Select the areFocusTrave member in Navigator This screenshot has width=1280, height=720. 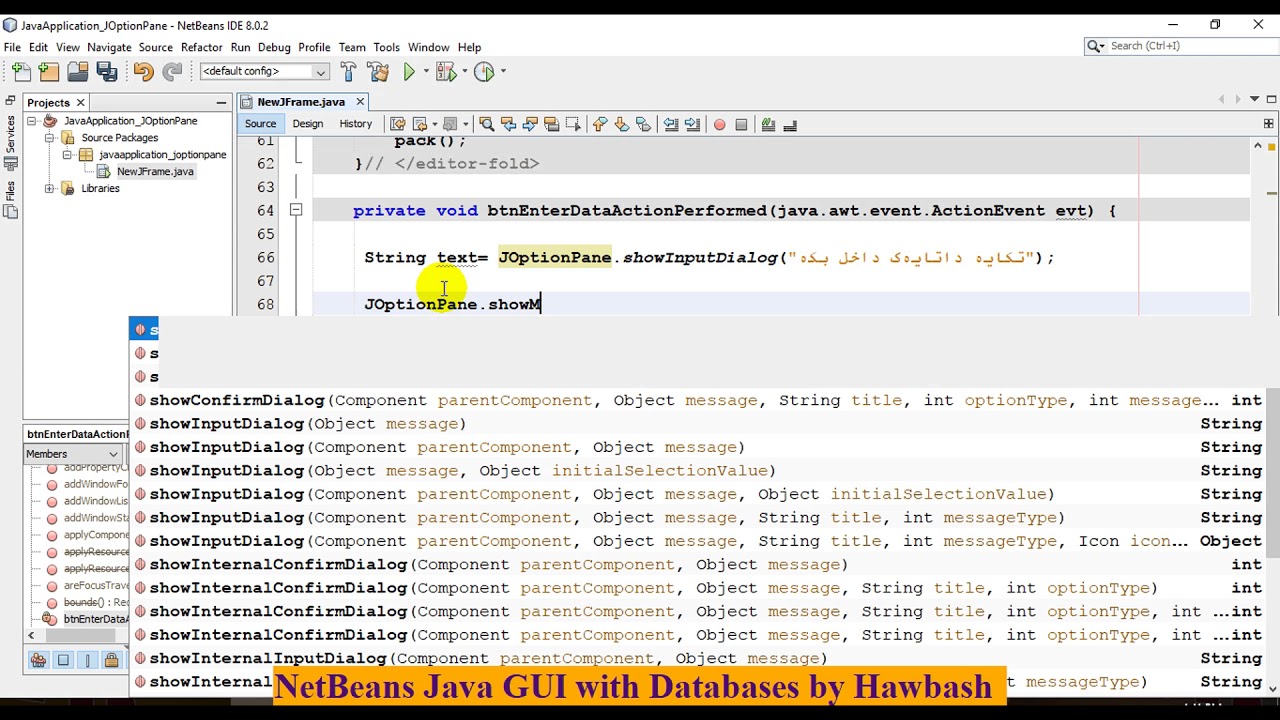click(96, 585)
